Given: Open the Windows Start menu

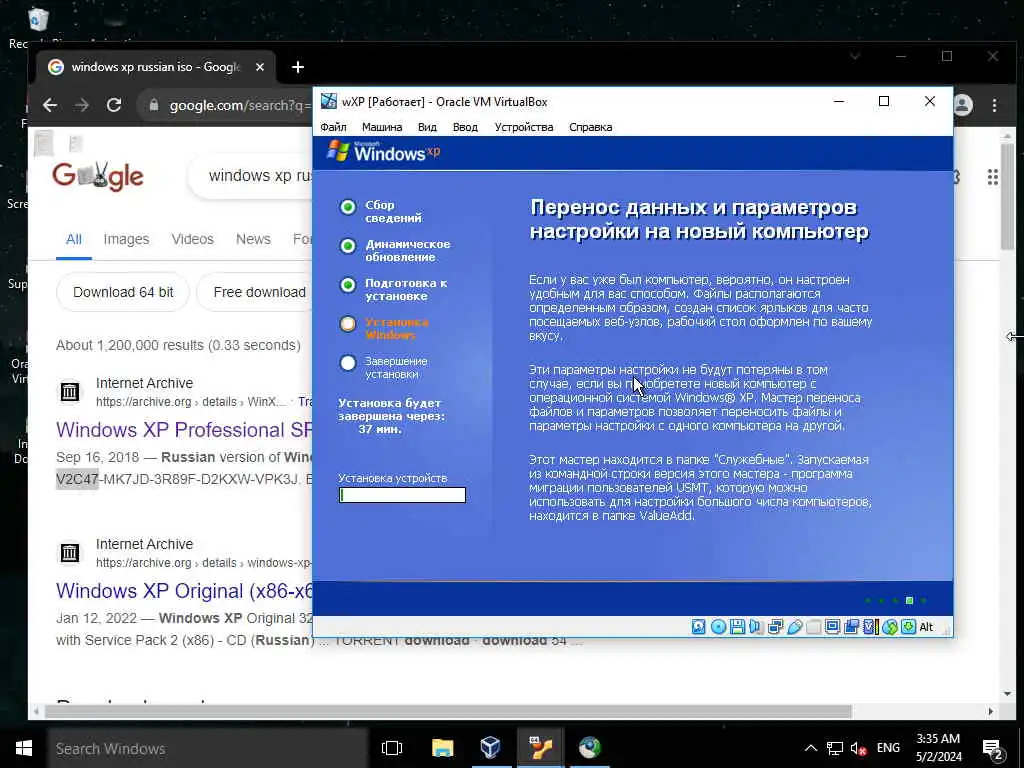Looking at the screenshot, I should pyautogui.click(x=24, y=748).
